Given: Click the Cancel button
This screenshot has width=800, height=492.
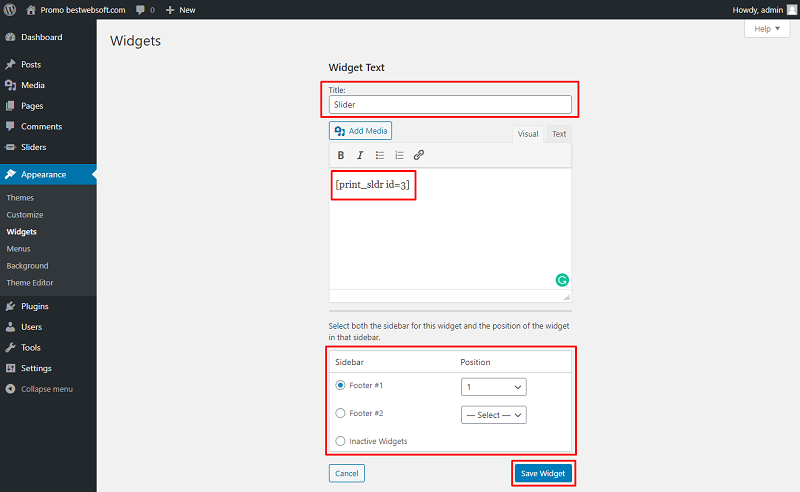Looking at the screenshot, I should point(346,473).
